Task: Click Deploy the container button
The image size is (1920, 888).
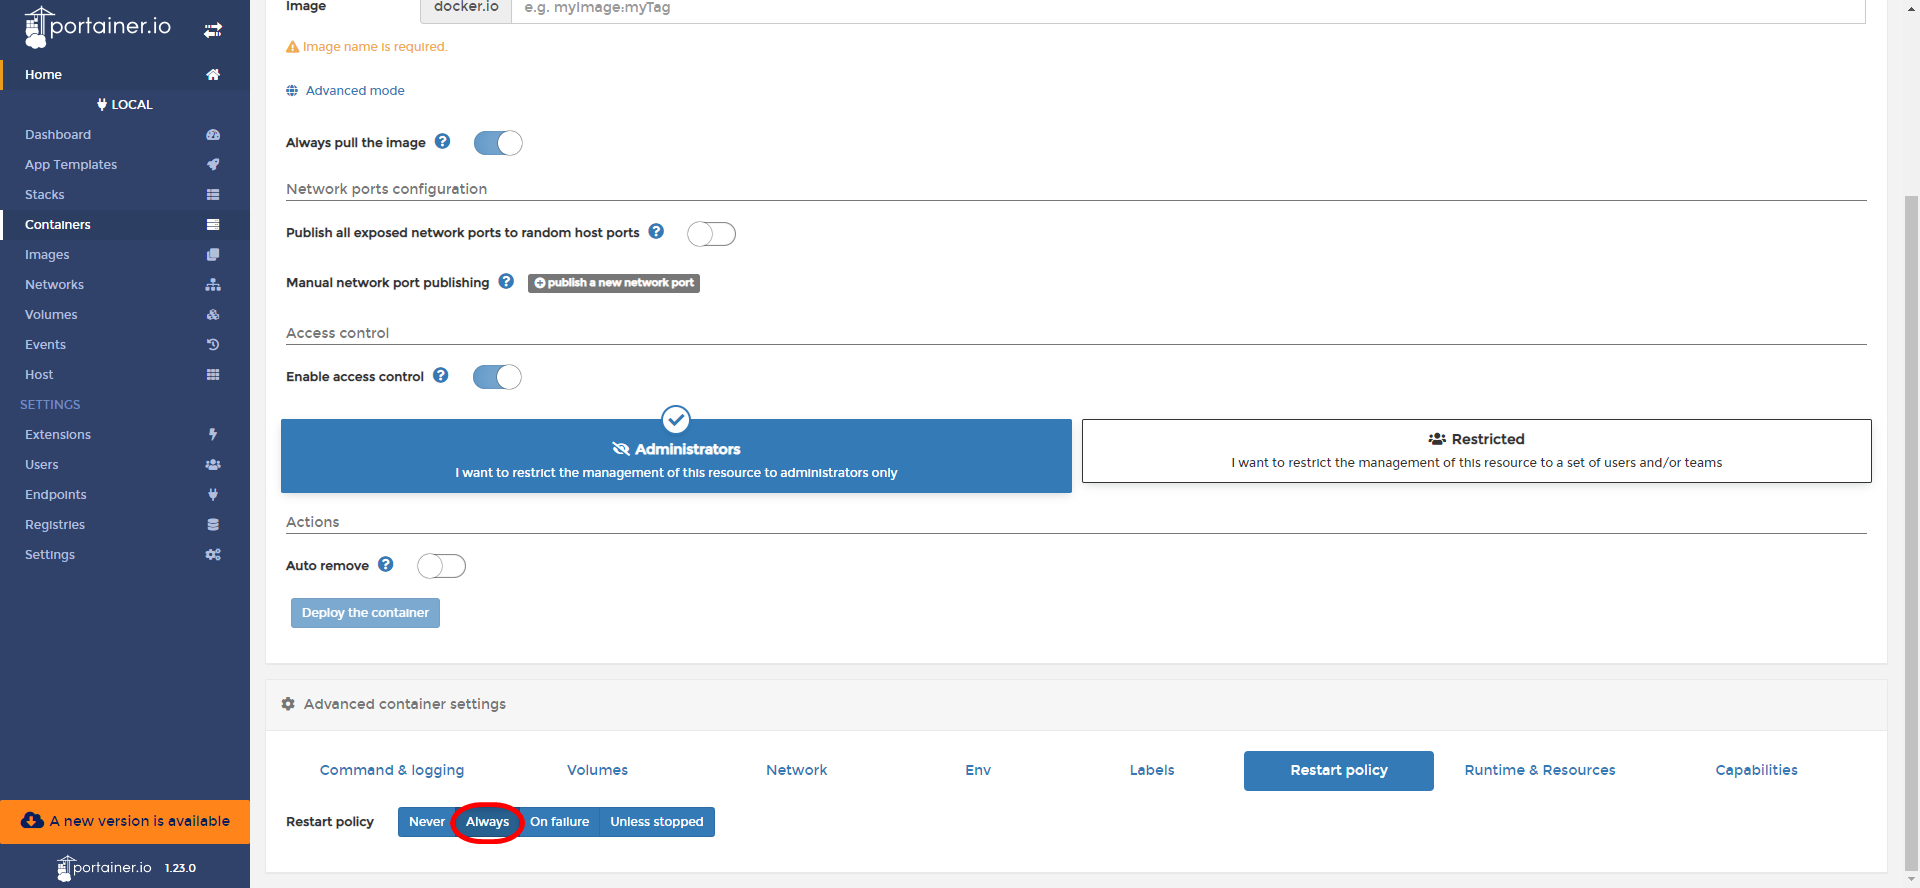Action: coord(365,613)
